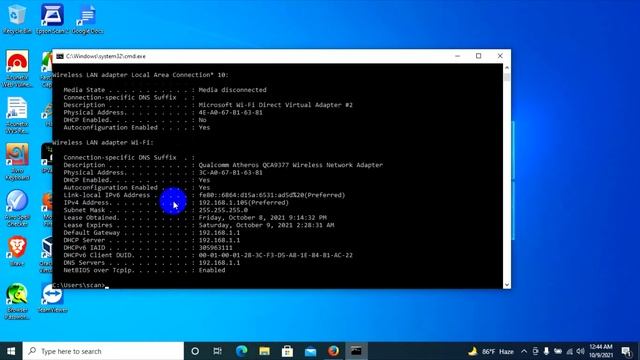This screenshot has height=360, width=640.
Task: Click 'Microsoft Wi-Fi Direct Virtual Adapter #2' text
Action: pos(276,105)
